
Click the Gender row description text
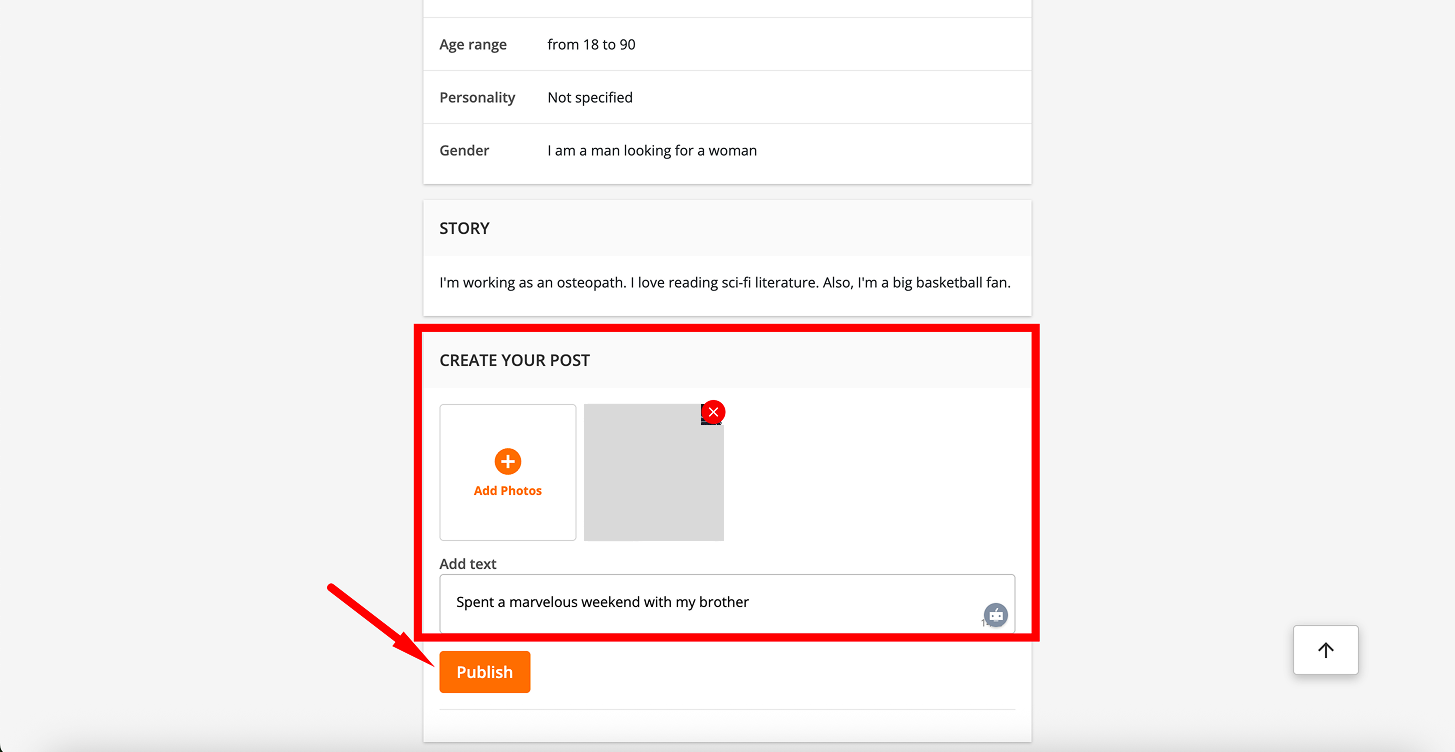(x=651, y=150)
